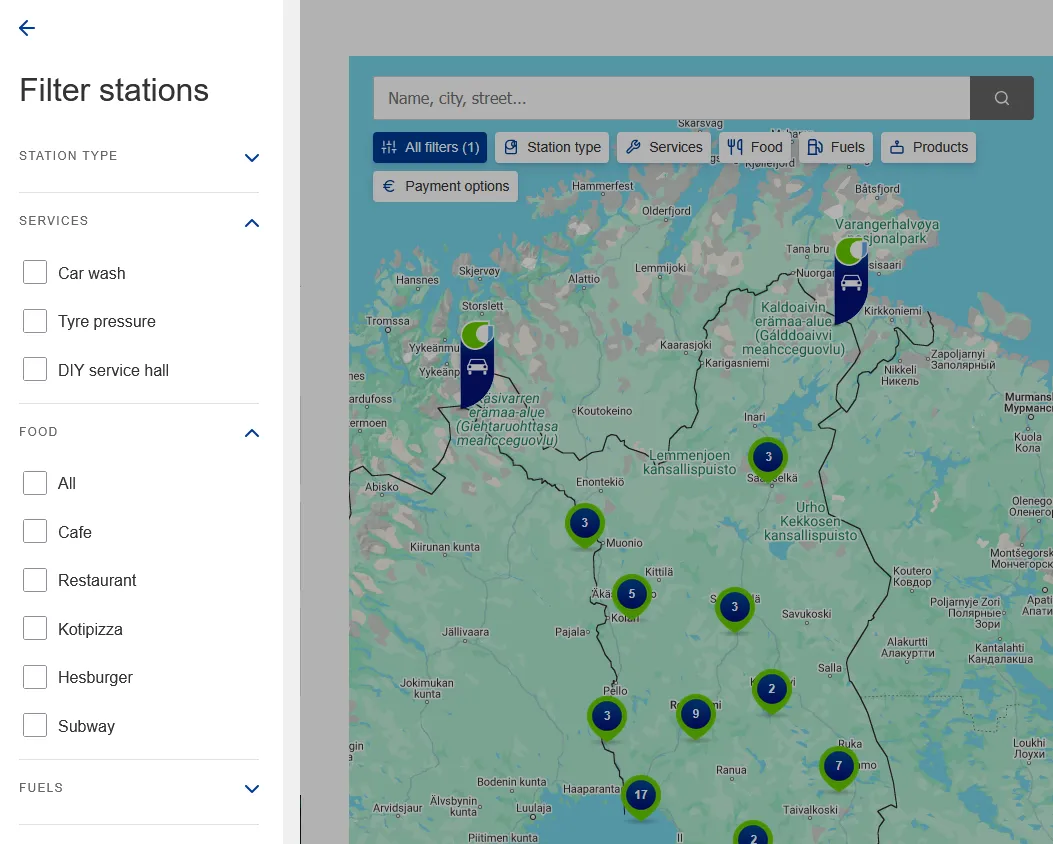This screenshot has width=1053, height=844.
Task: Check the Kotipizza food option
Action: 35,628
